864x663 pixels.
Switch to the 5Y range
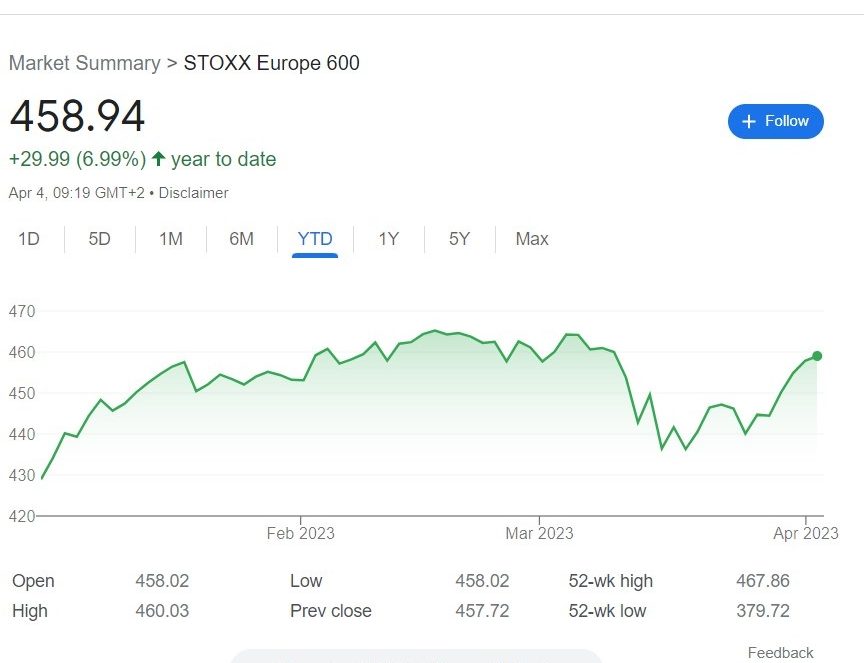click(459, 239)
